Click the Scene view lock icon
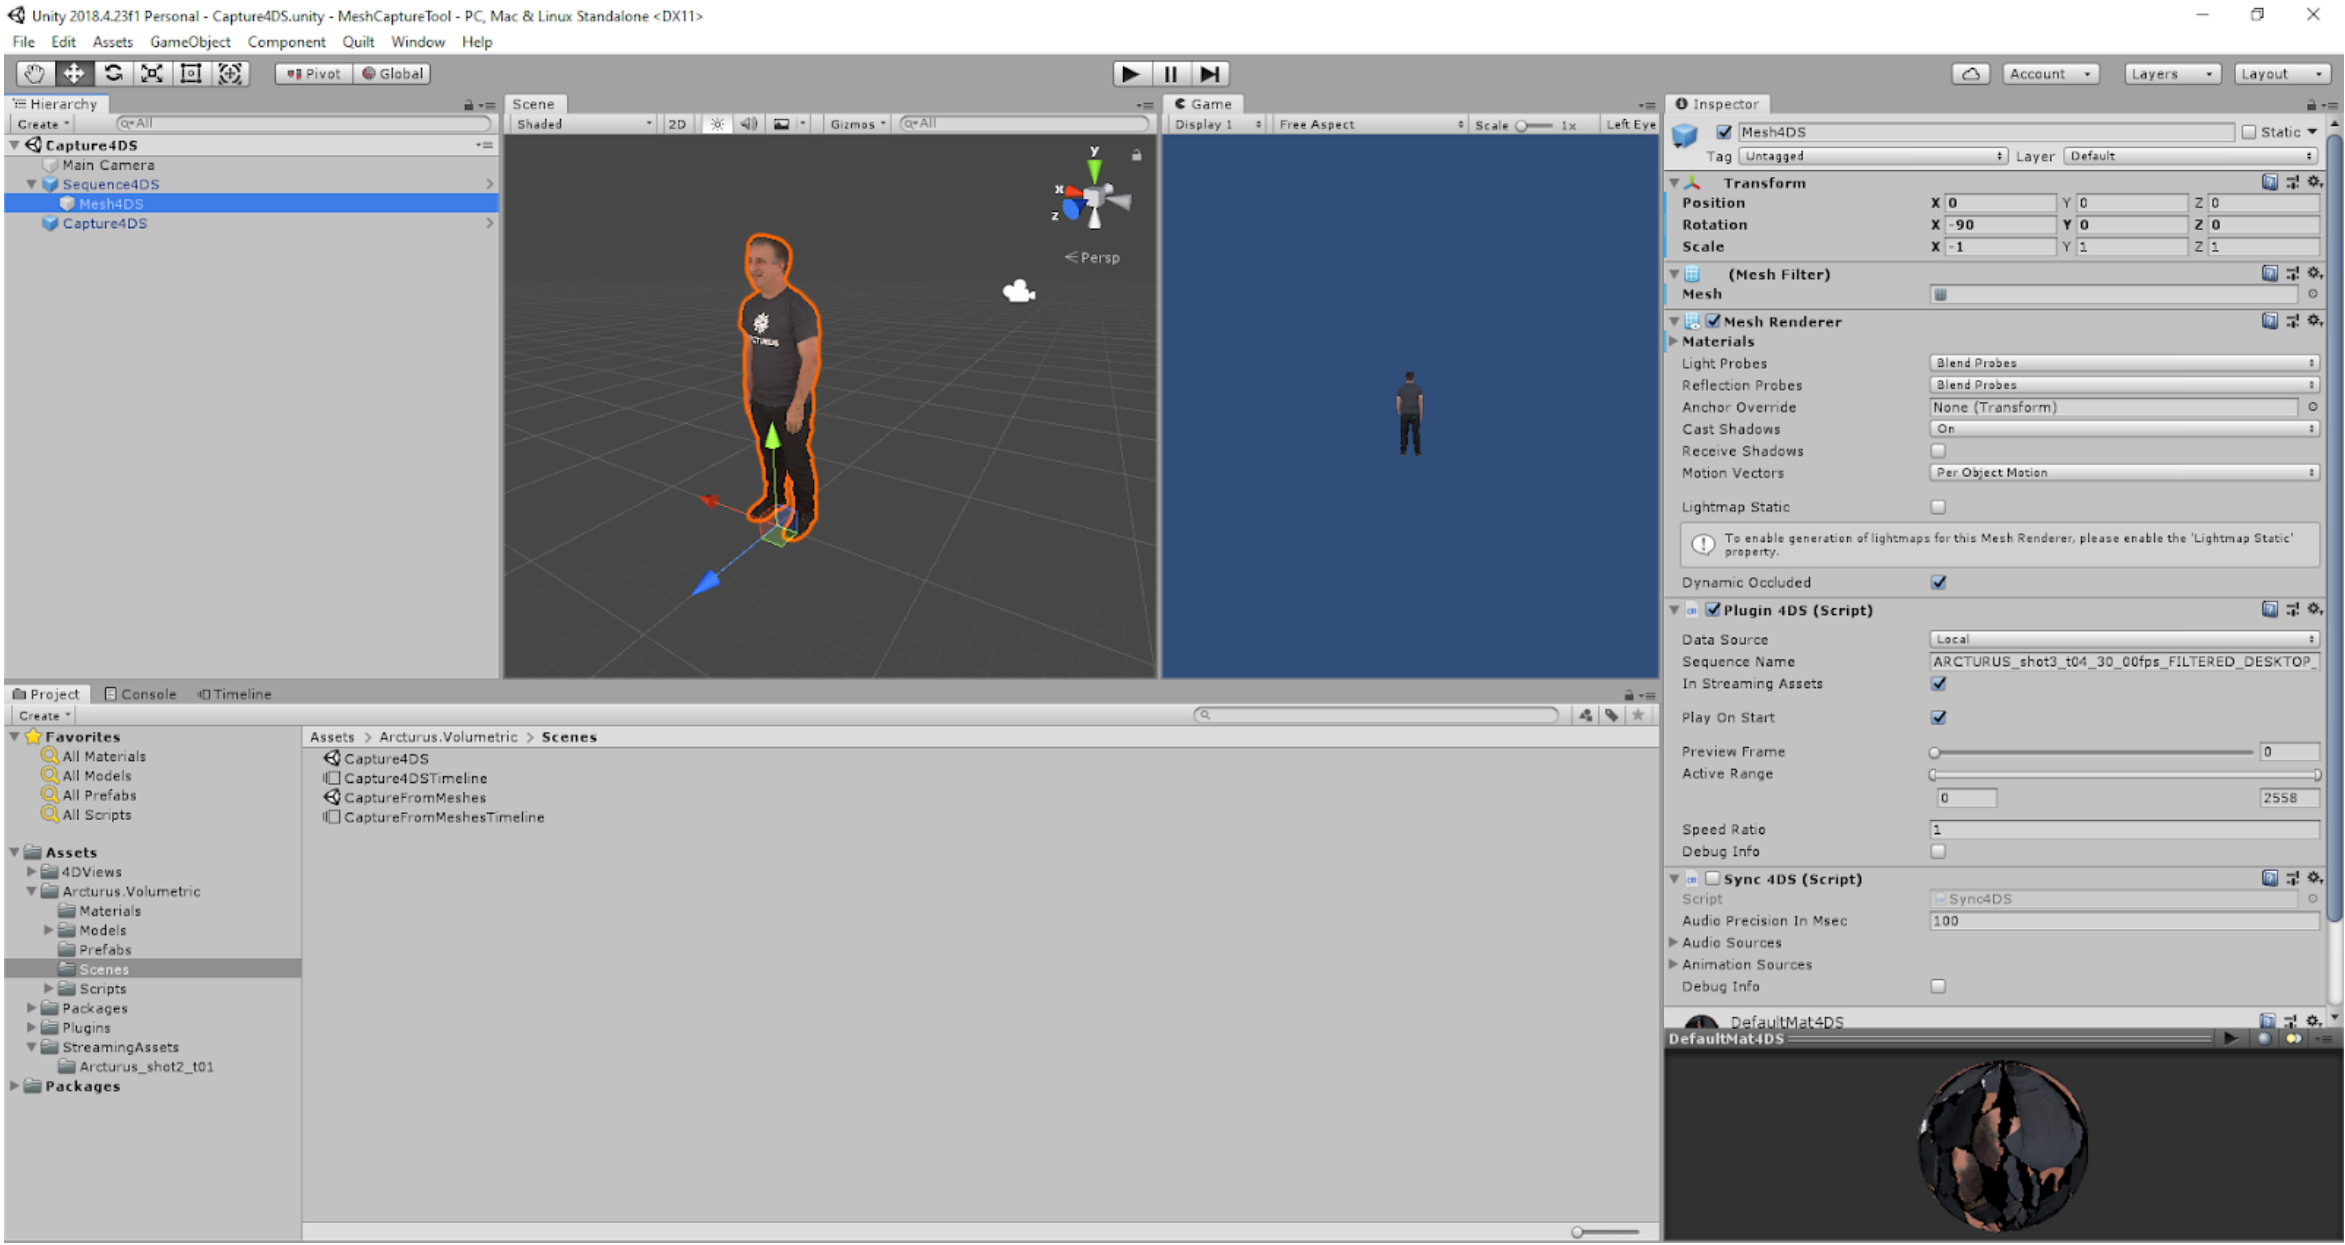 [x=1136, y=155]
